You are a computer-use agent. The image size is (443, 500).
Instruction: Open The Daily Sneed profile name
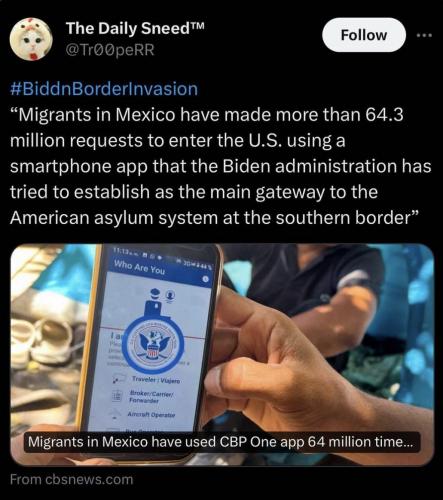(x=135, y=28)
